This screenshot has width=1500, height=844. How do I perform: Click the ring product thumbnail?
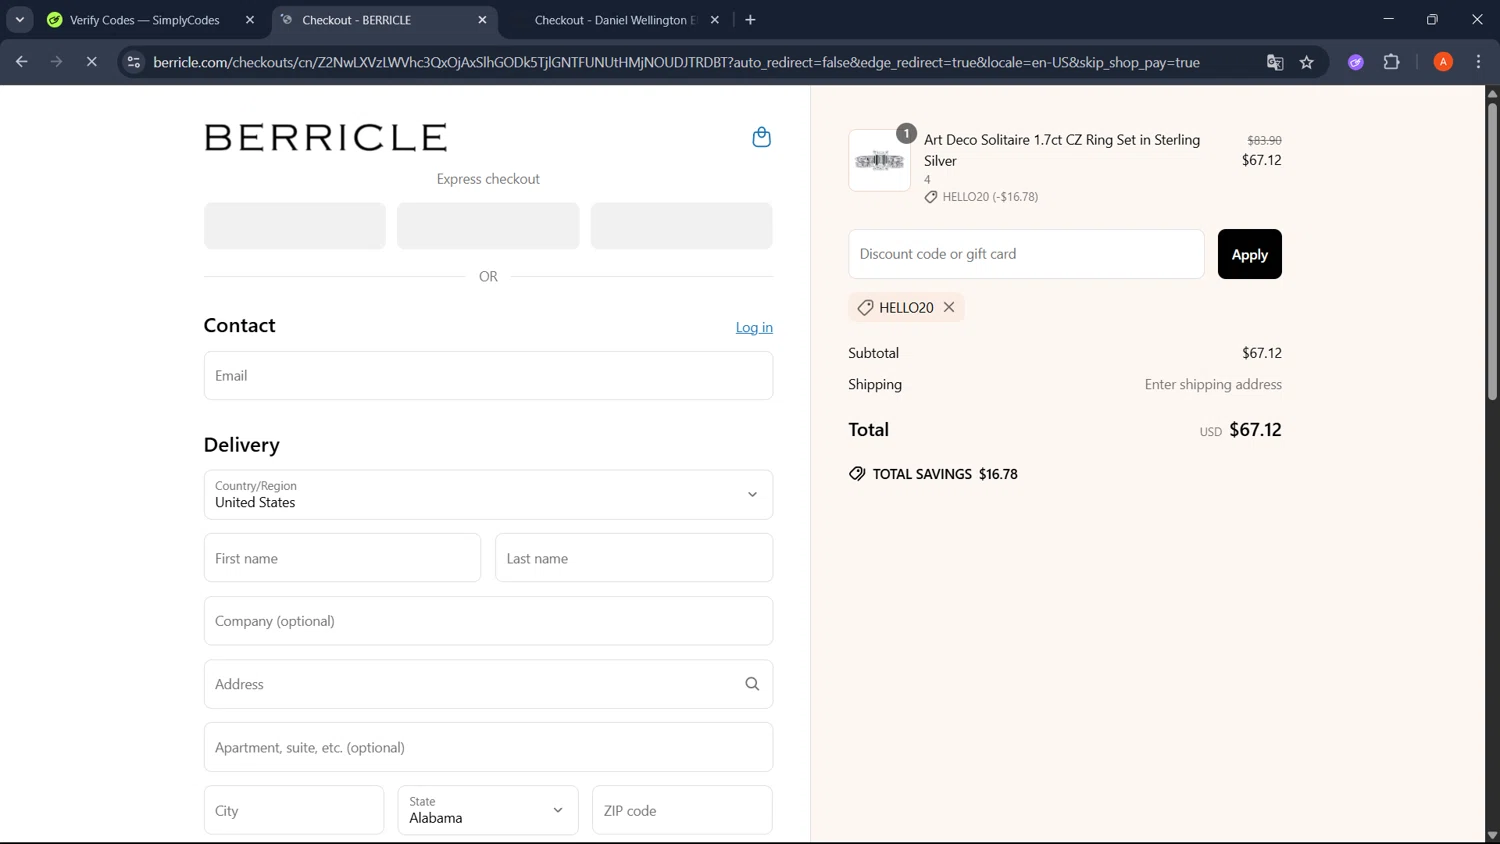point(879,160)
